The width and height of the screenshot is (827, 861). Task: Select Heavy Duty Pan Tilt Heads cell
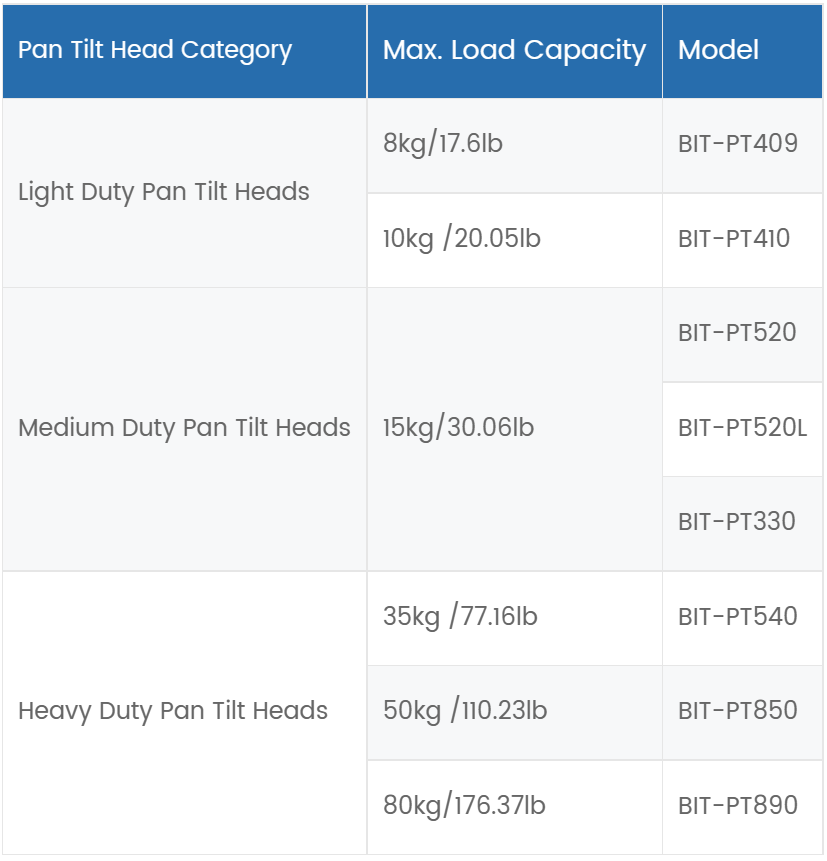(185, 713)
